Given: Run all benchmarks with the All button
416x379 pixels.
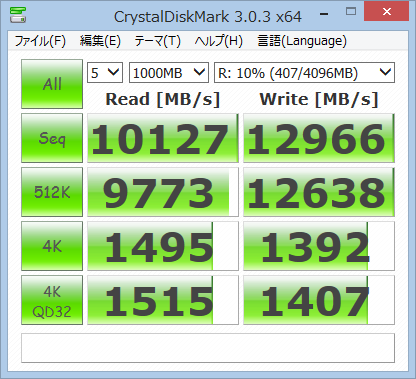Looking at the screenshot, I should pos(52,84).
